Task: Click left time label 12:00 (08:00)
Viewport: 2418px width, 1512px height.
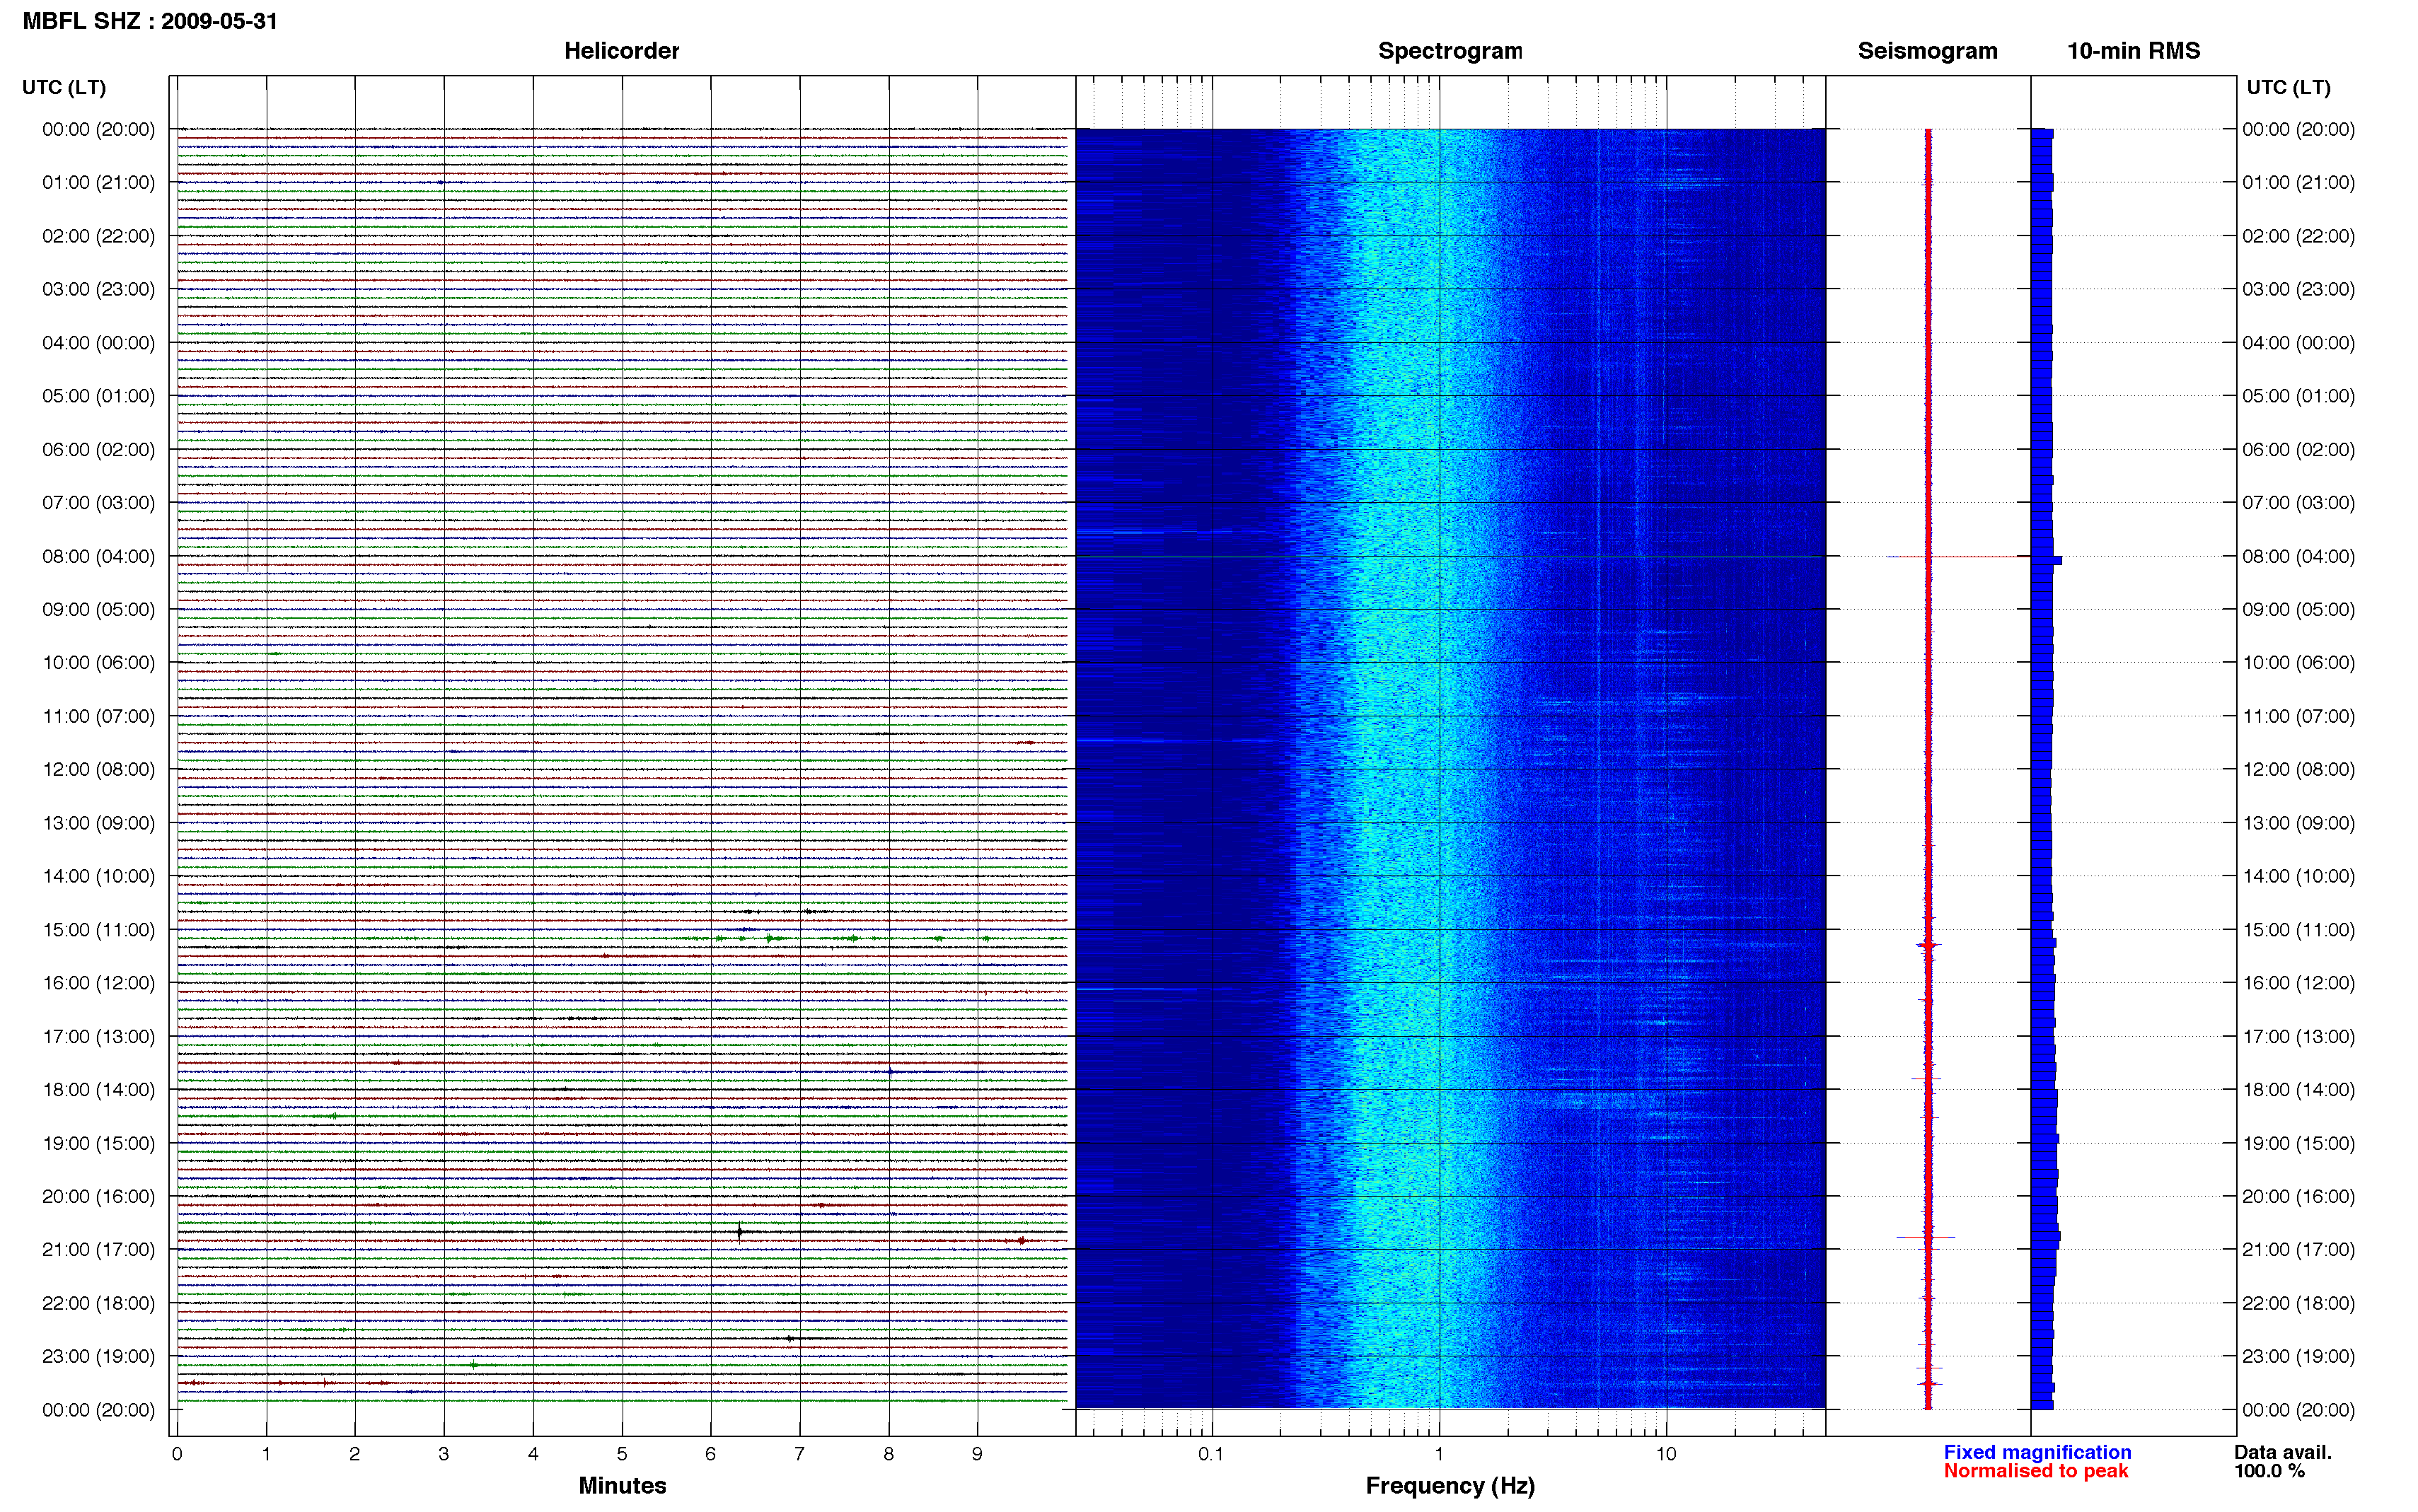Action: (x=98, y=769)
